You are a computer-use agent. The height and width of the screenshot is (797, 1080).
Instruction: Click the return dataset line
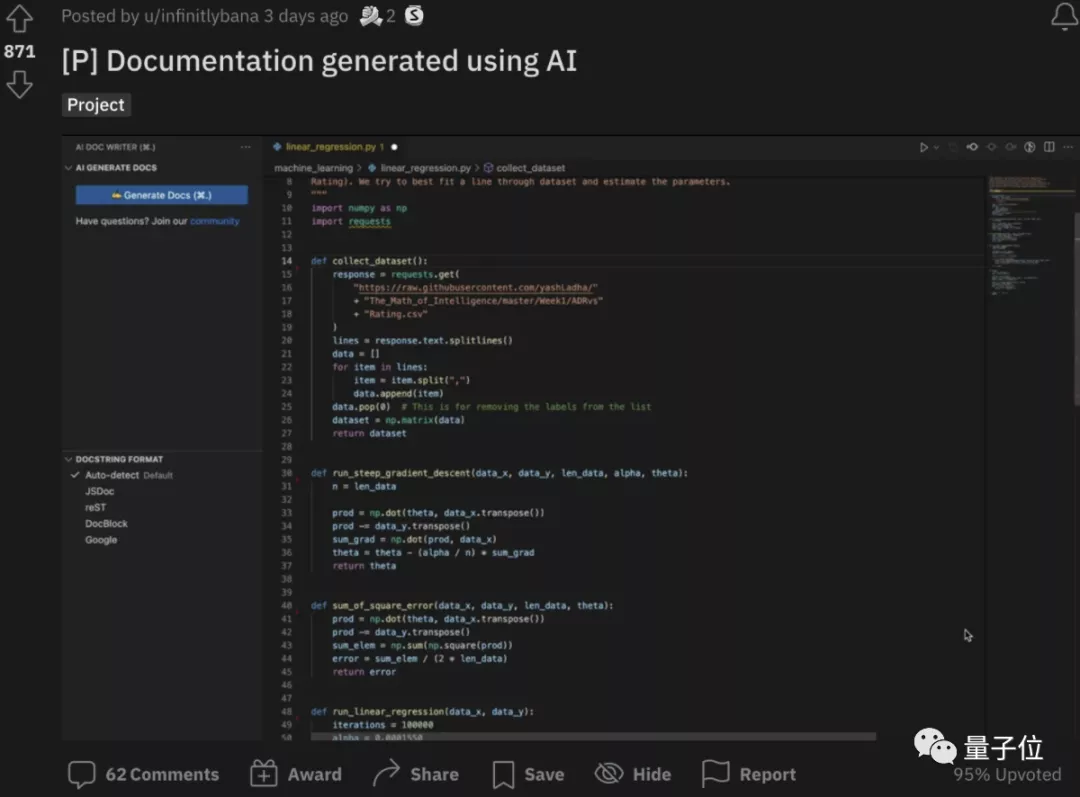pos(369,433)
